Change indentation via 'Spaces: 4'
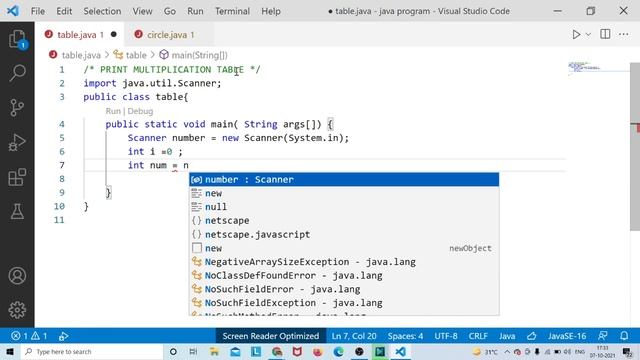Viewport: 640px width, 360px height. 405,336
